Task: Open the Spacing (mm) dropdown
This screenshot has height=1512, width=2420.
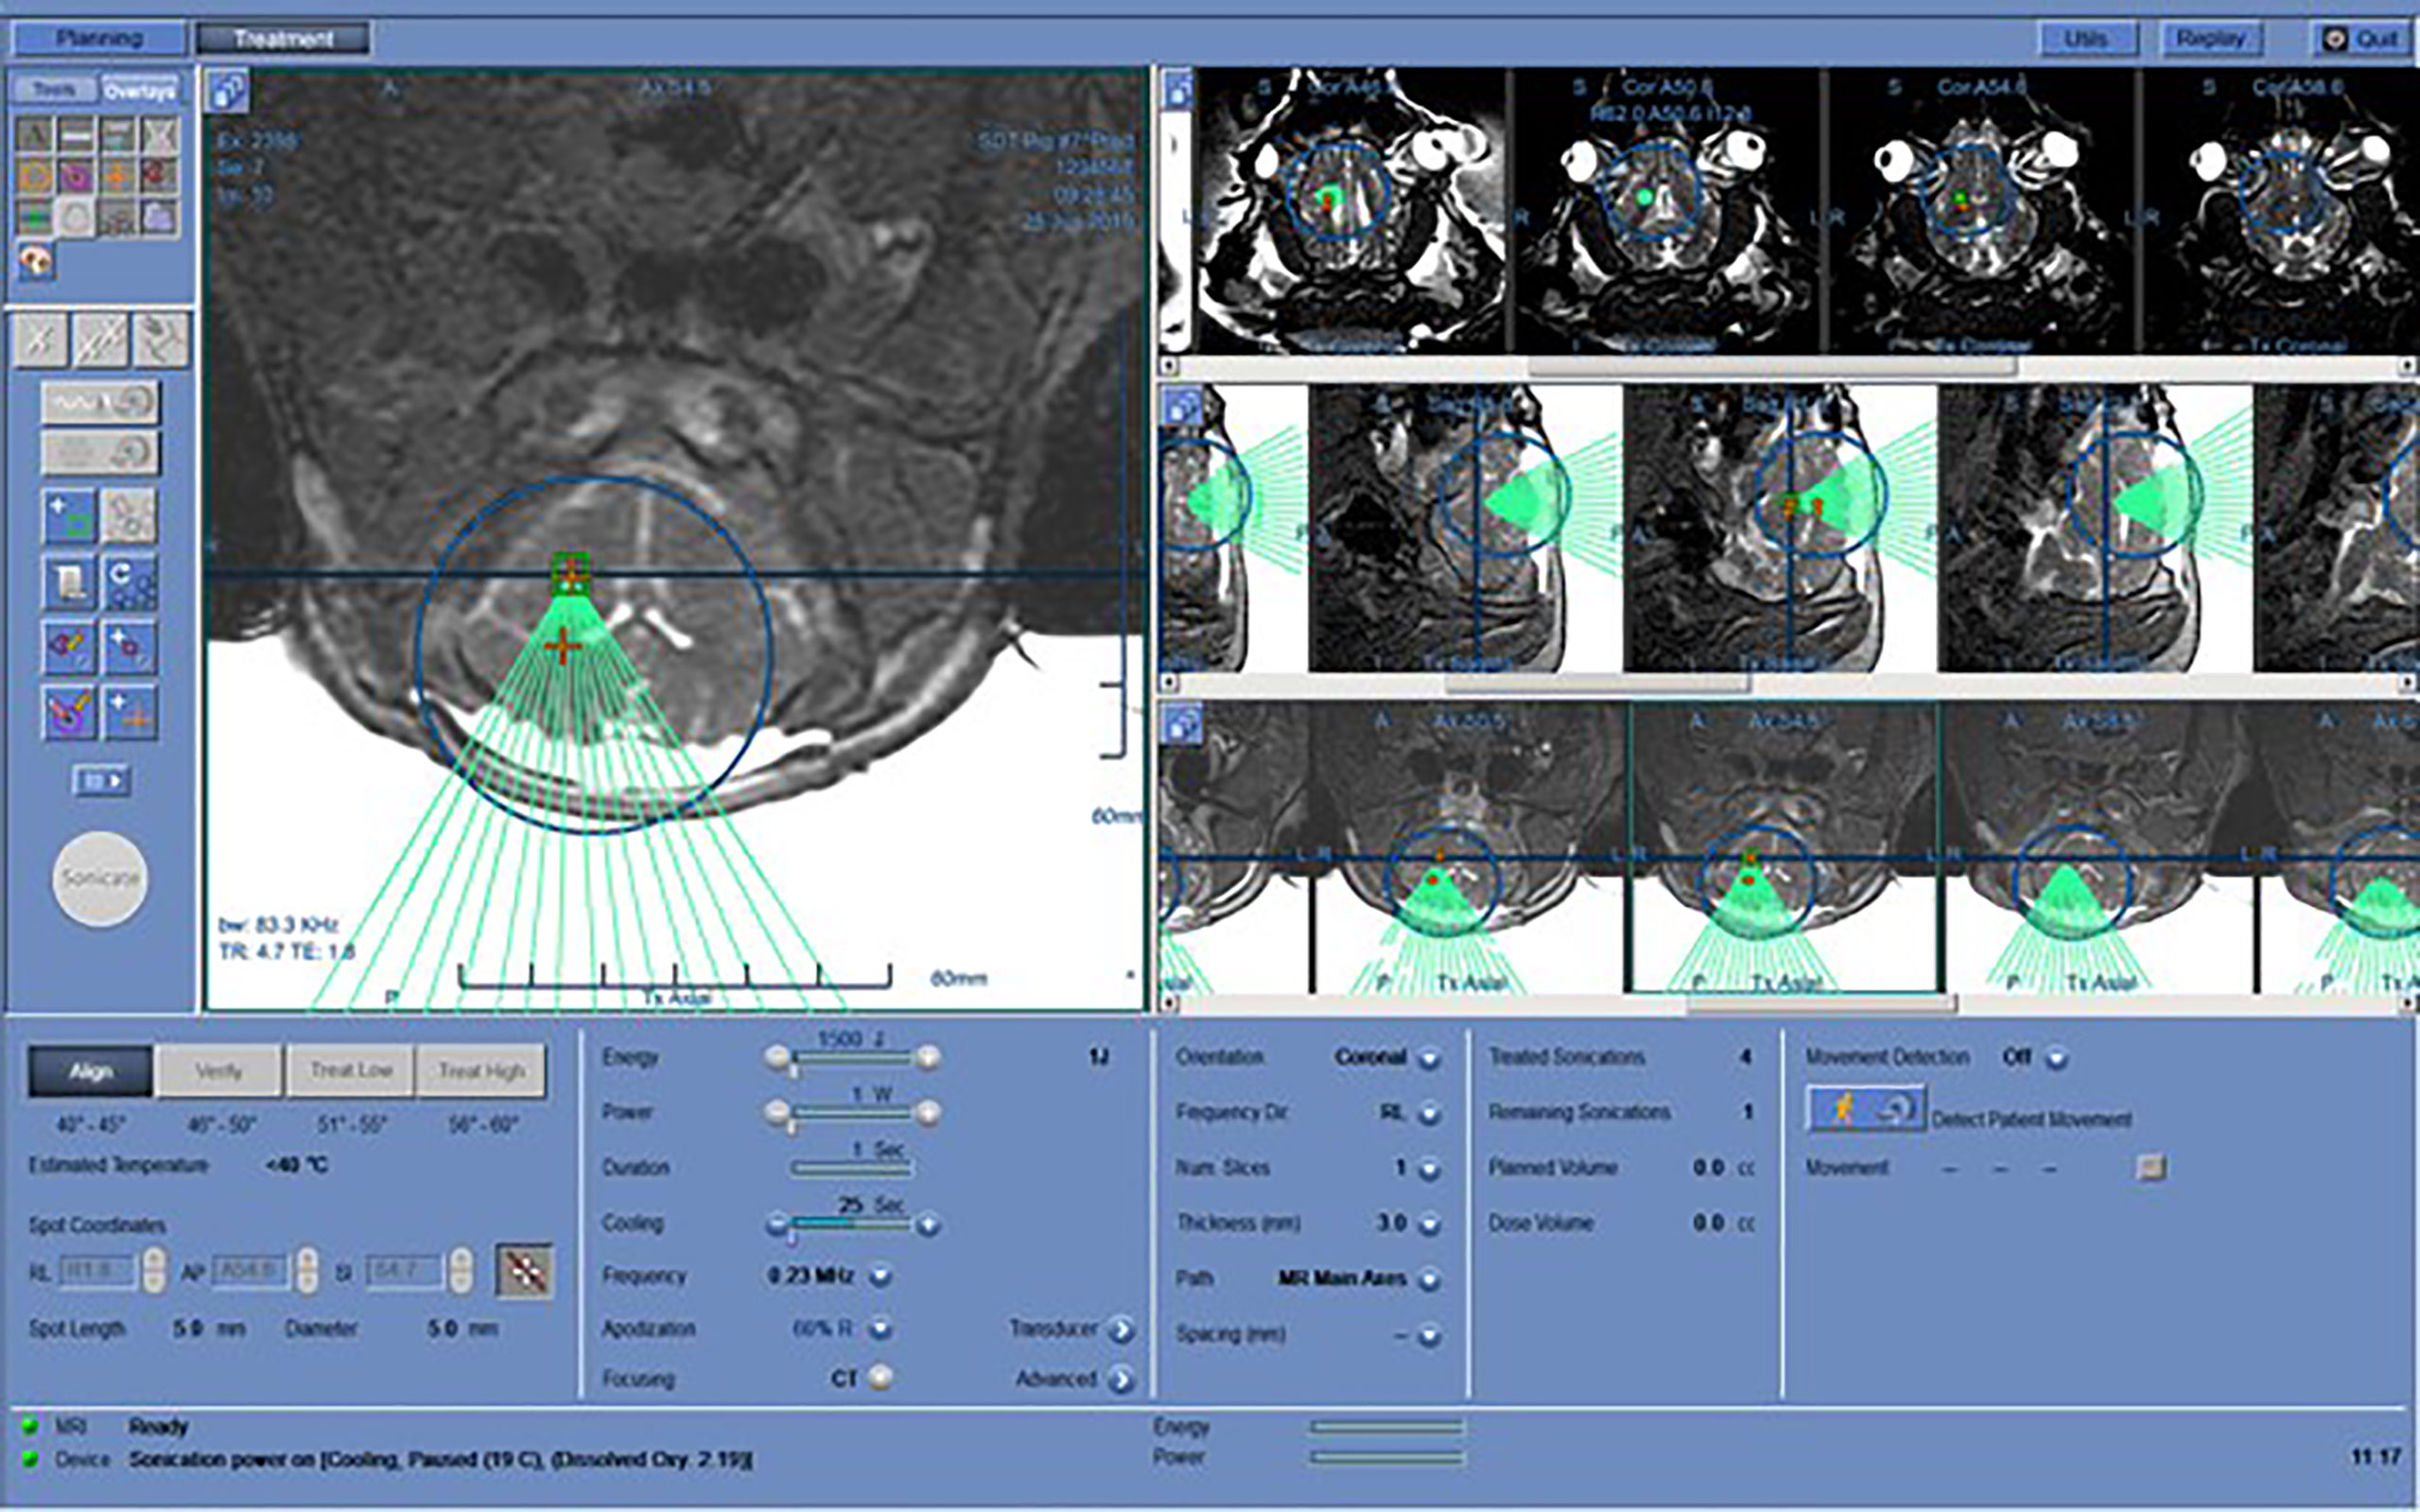Action: tap(1430, 1335)
